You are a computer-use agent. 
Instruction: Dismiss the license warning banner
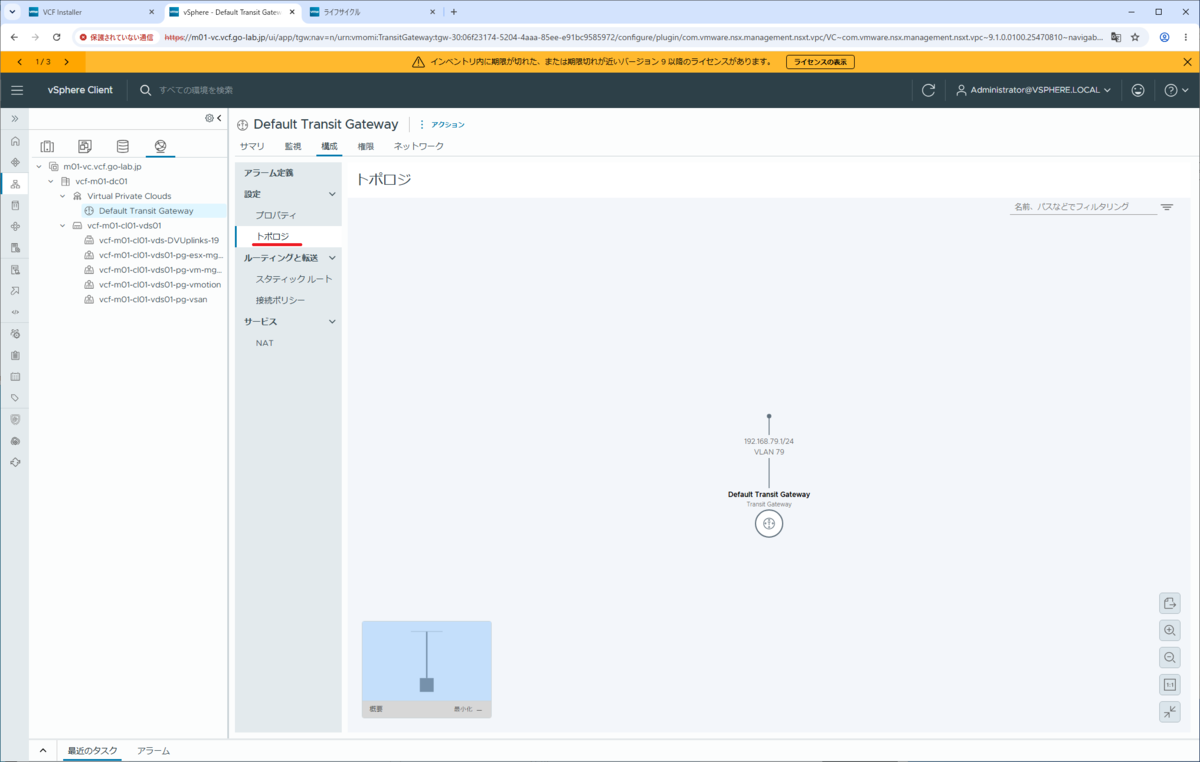click(x=1187, y=62)
